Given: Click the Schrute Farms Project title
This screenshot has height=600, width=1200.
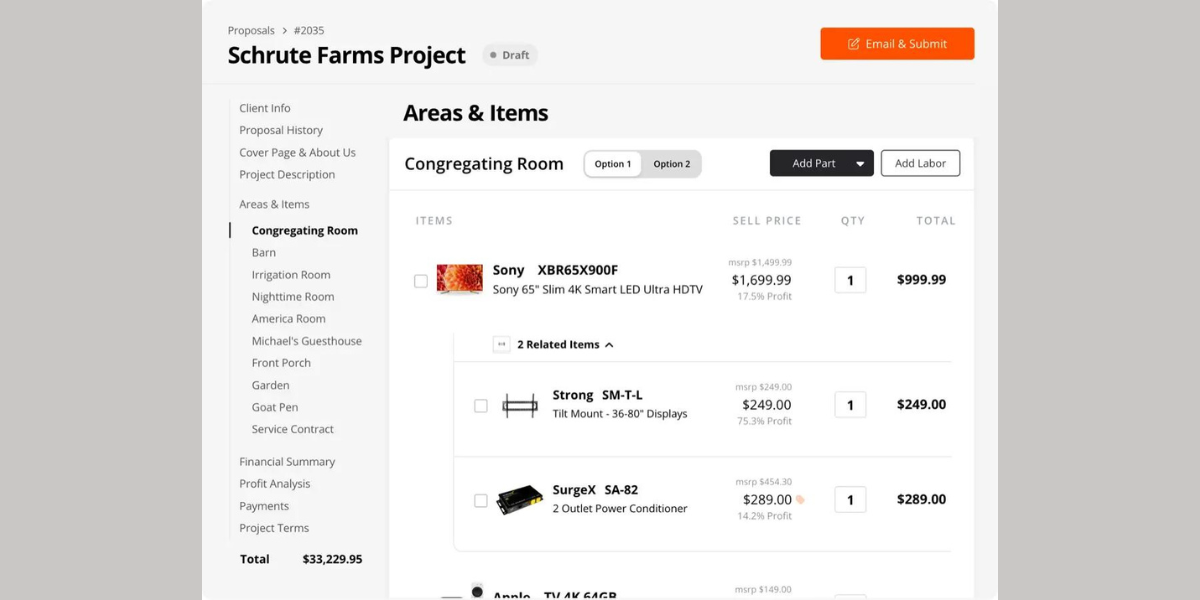Looking at the screenshot, I should point(346,55).
